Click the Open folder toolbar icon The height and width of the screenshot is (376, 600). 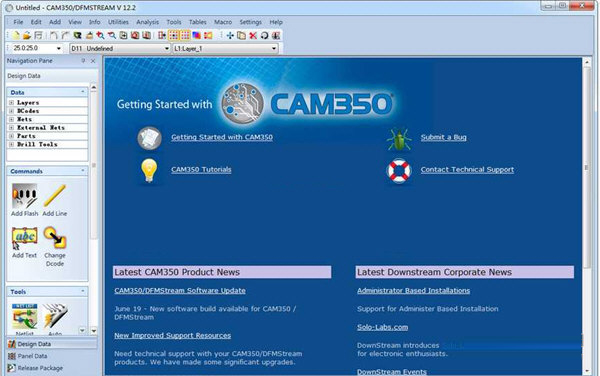[x=27, y=36]
